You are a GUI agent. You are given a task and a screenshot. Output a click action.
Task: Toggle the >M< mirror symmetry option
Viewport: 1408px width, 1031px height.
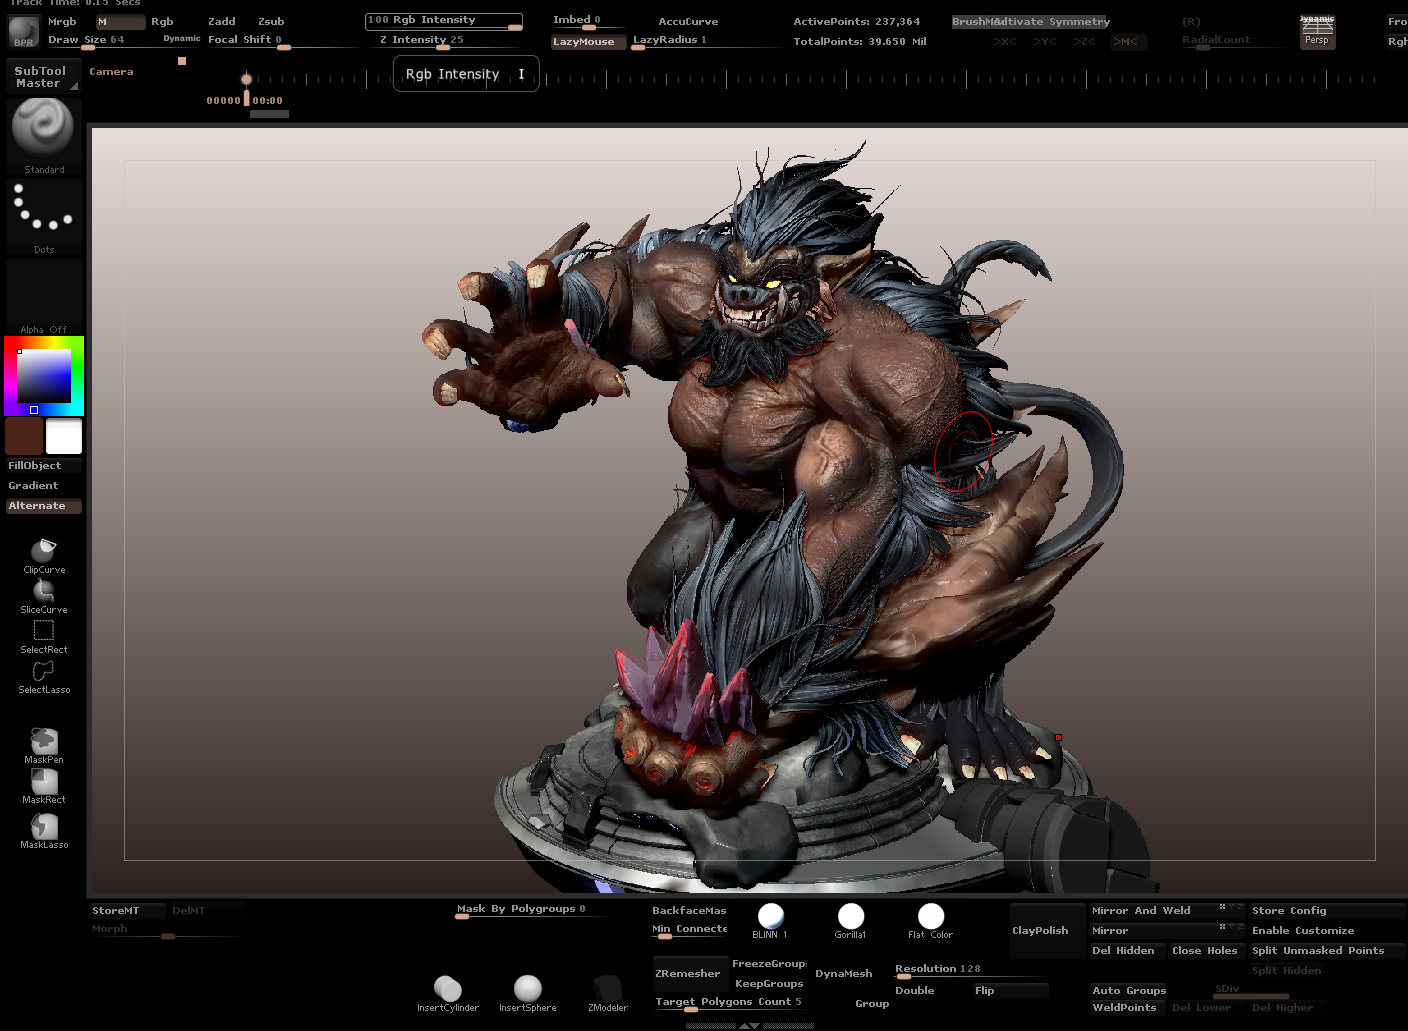[1127, 42]
